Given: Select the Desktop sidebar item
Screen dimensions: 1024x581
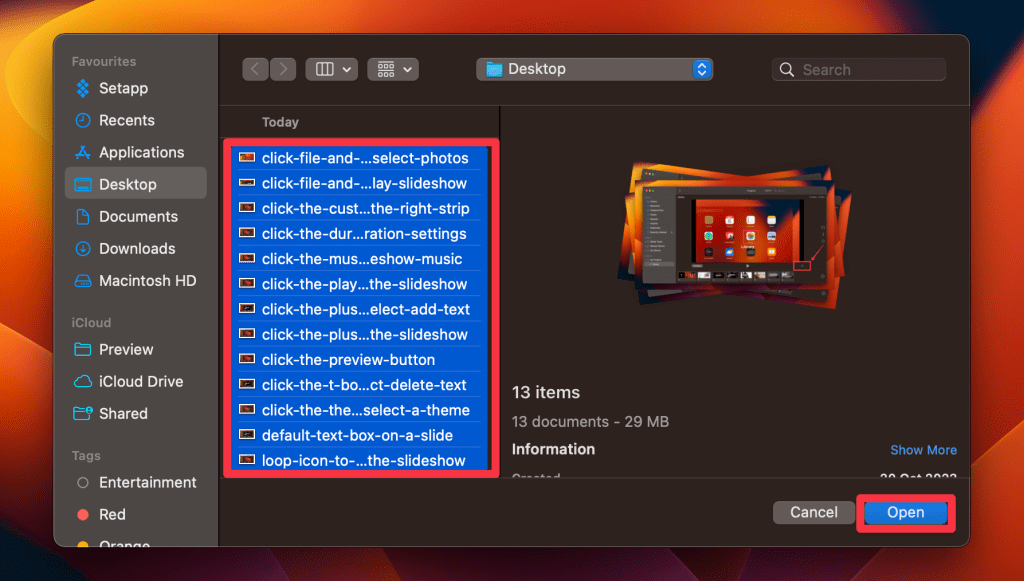Looking at the screenshot, I should 136,183.
